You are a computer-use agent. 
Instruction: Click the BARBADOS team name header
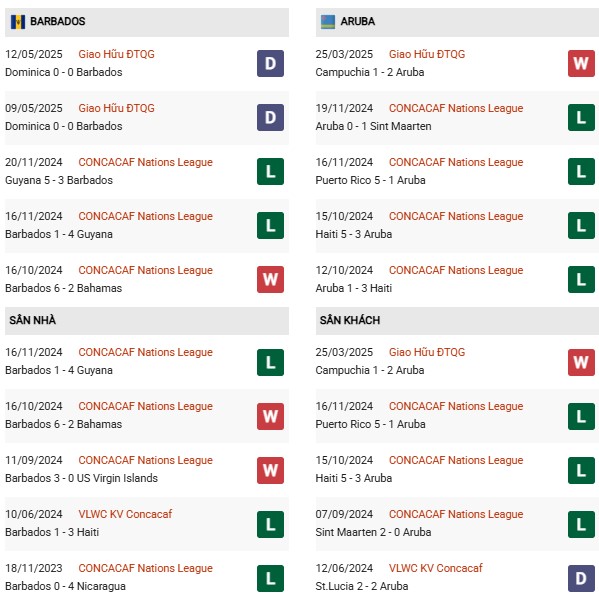(x=57, y=21)
